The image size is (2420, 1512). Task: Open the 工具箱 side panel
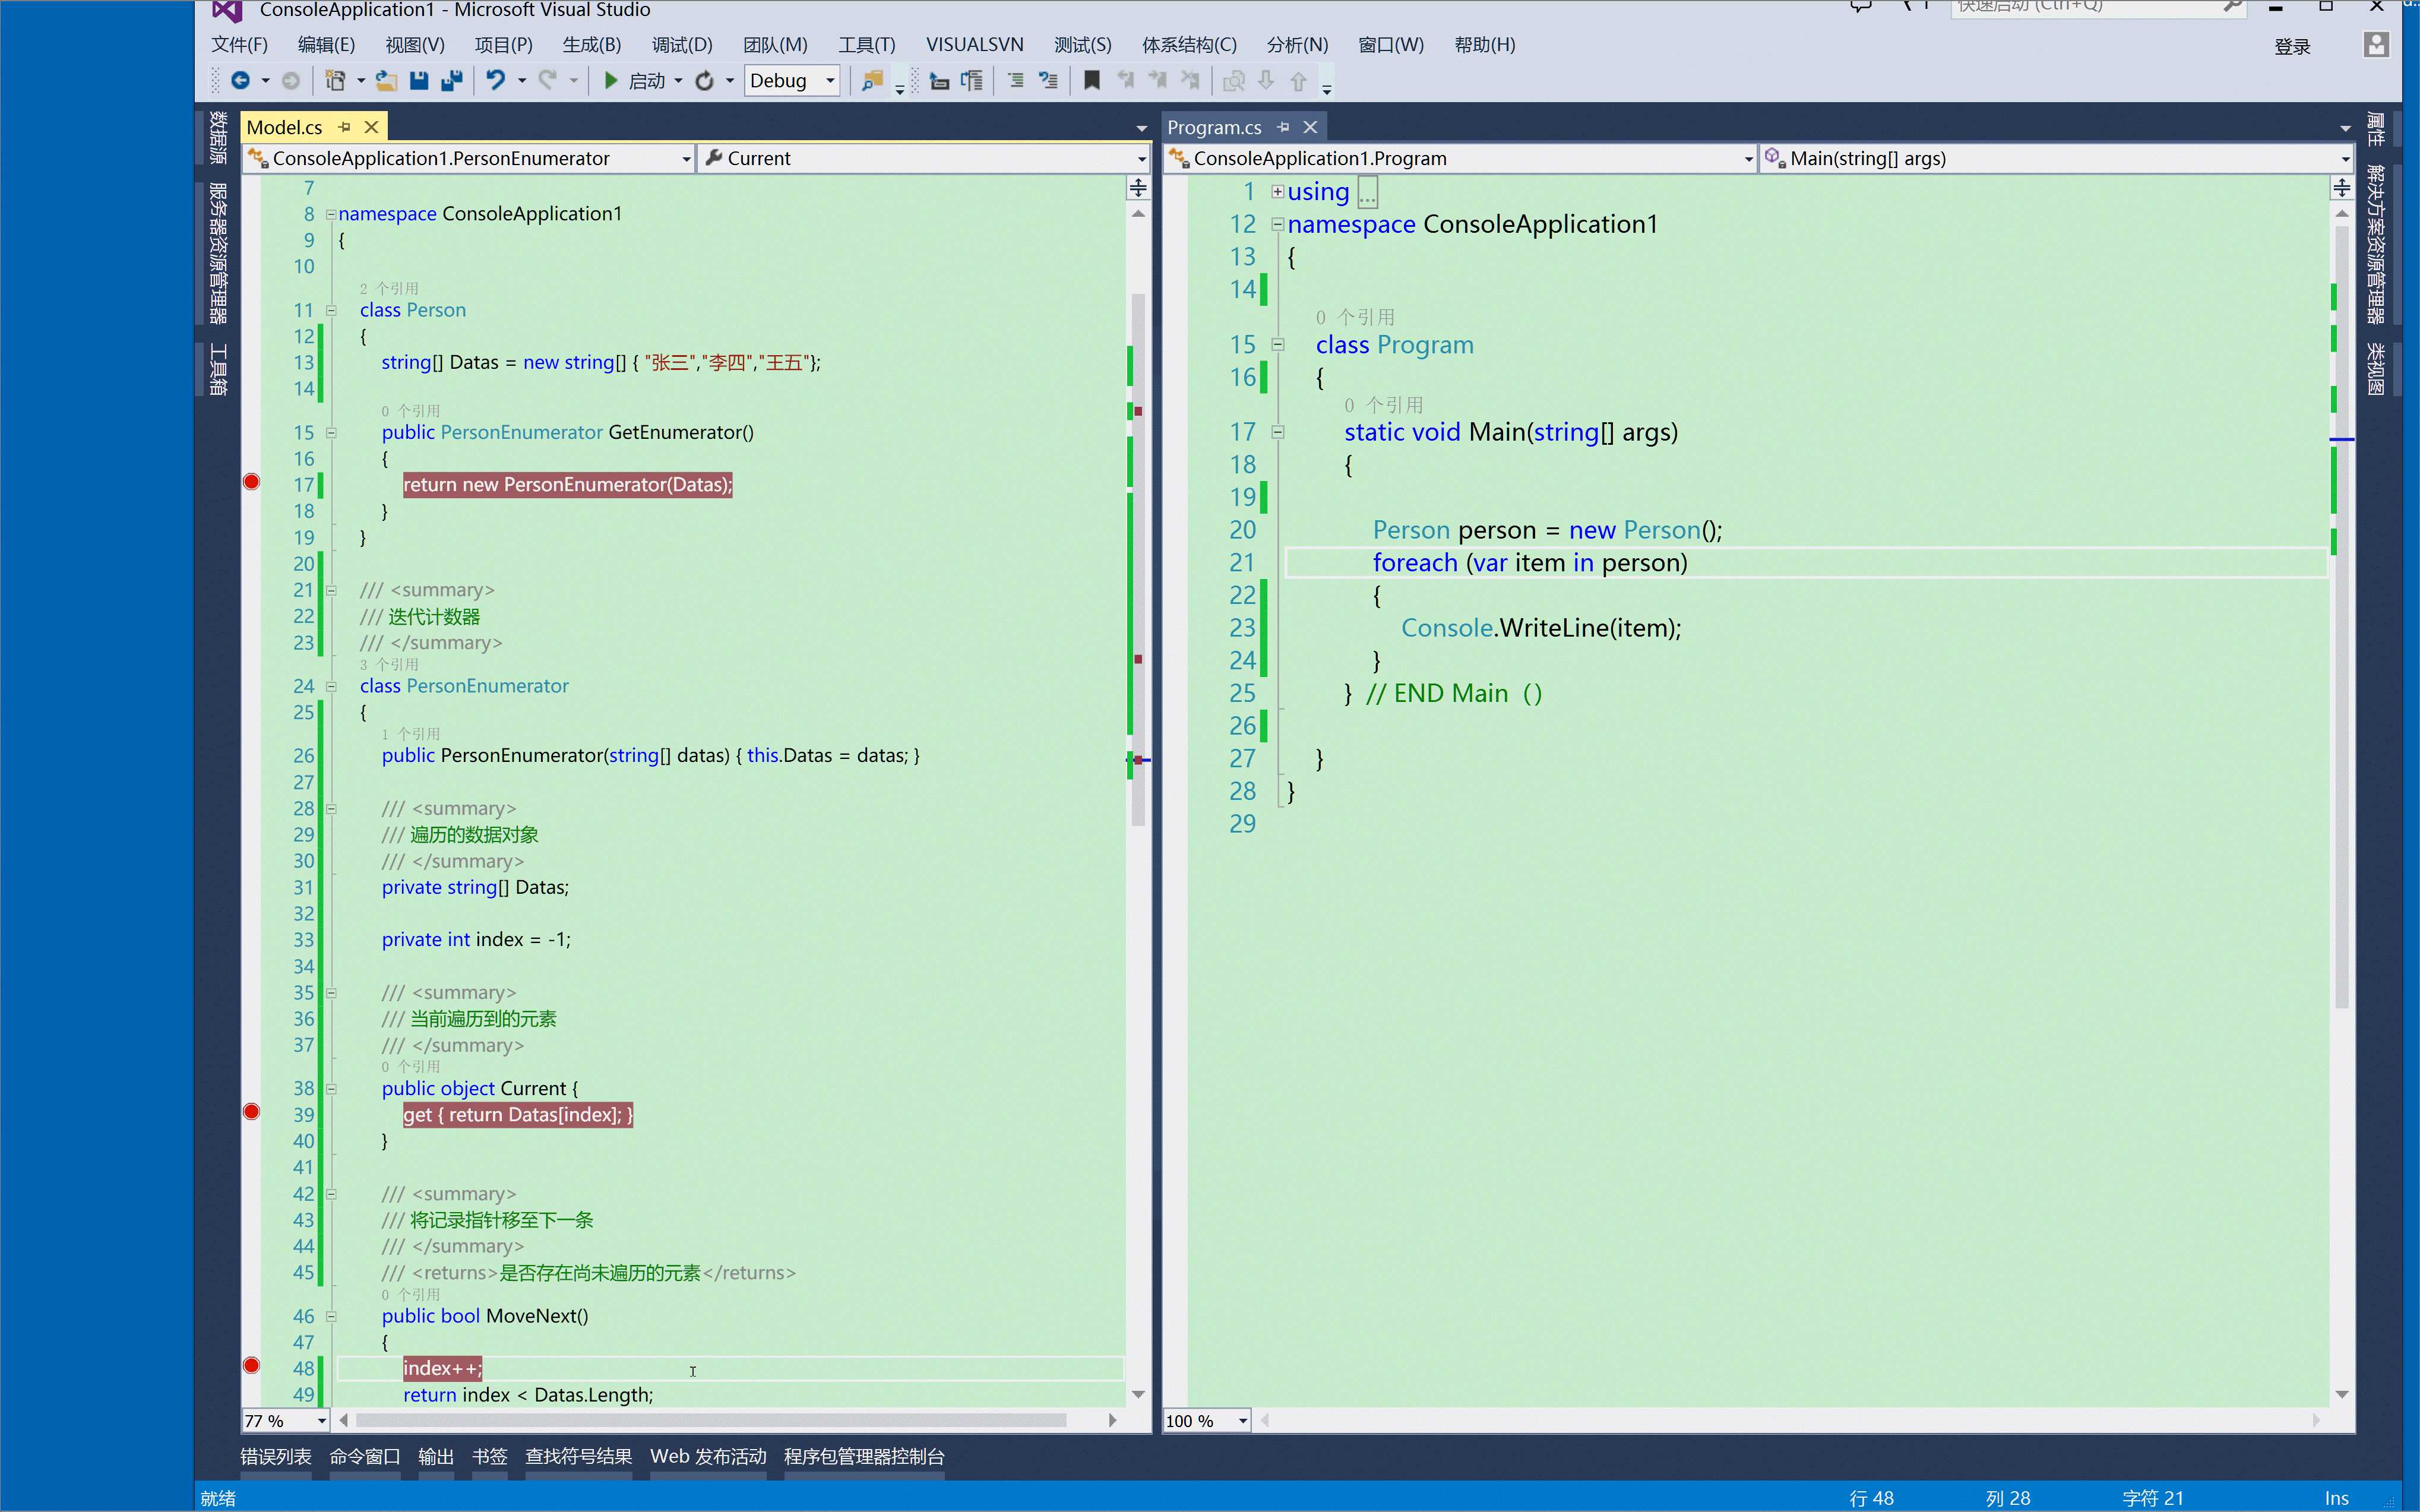click(x=218, y=369)
